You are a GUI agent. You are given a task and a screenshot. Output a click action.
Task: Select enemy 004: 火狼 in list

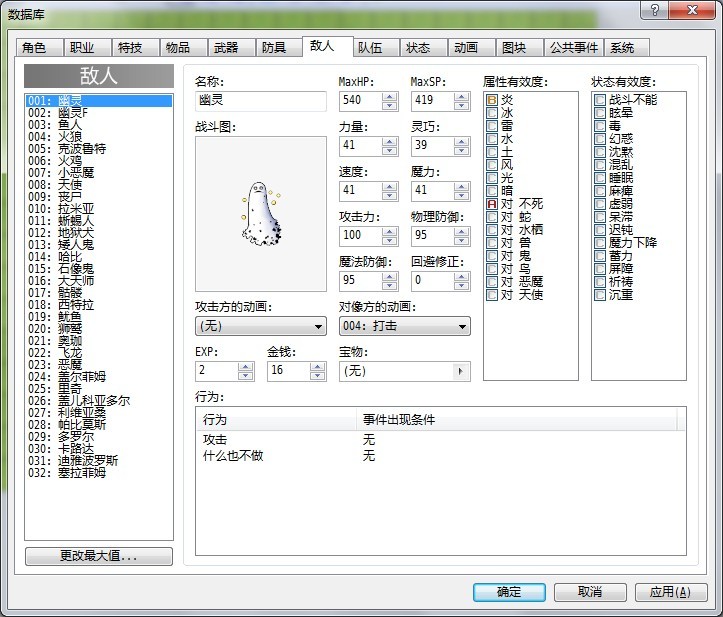point(99,136)
